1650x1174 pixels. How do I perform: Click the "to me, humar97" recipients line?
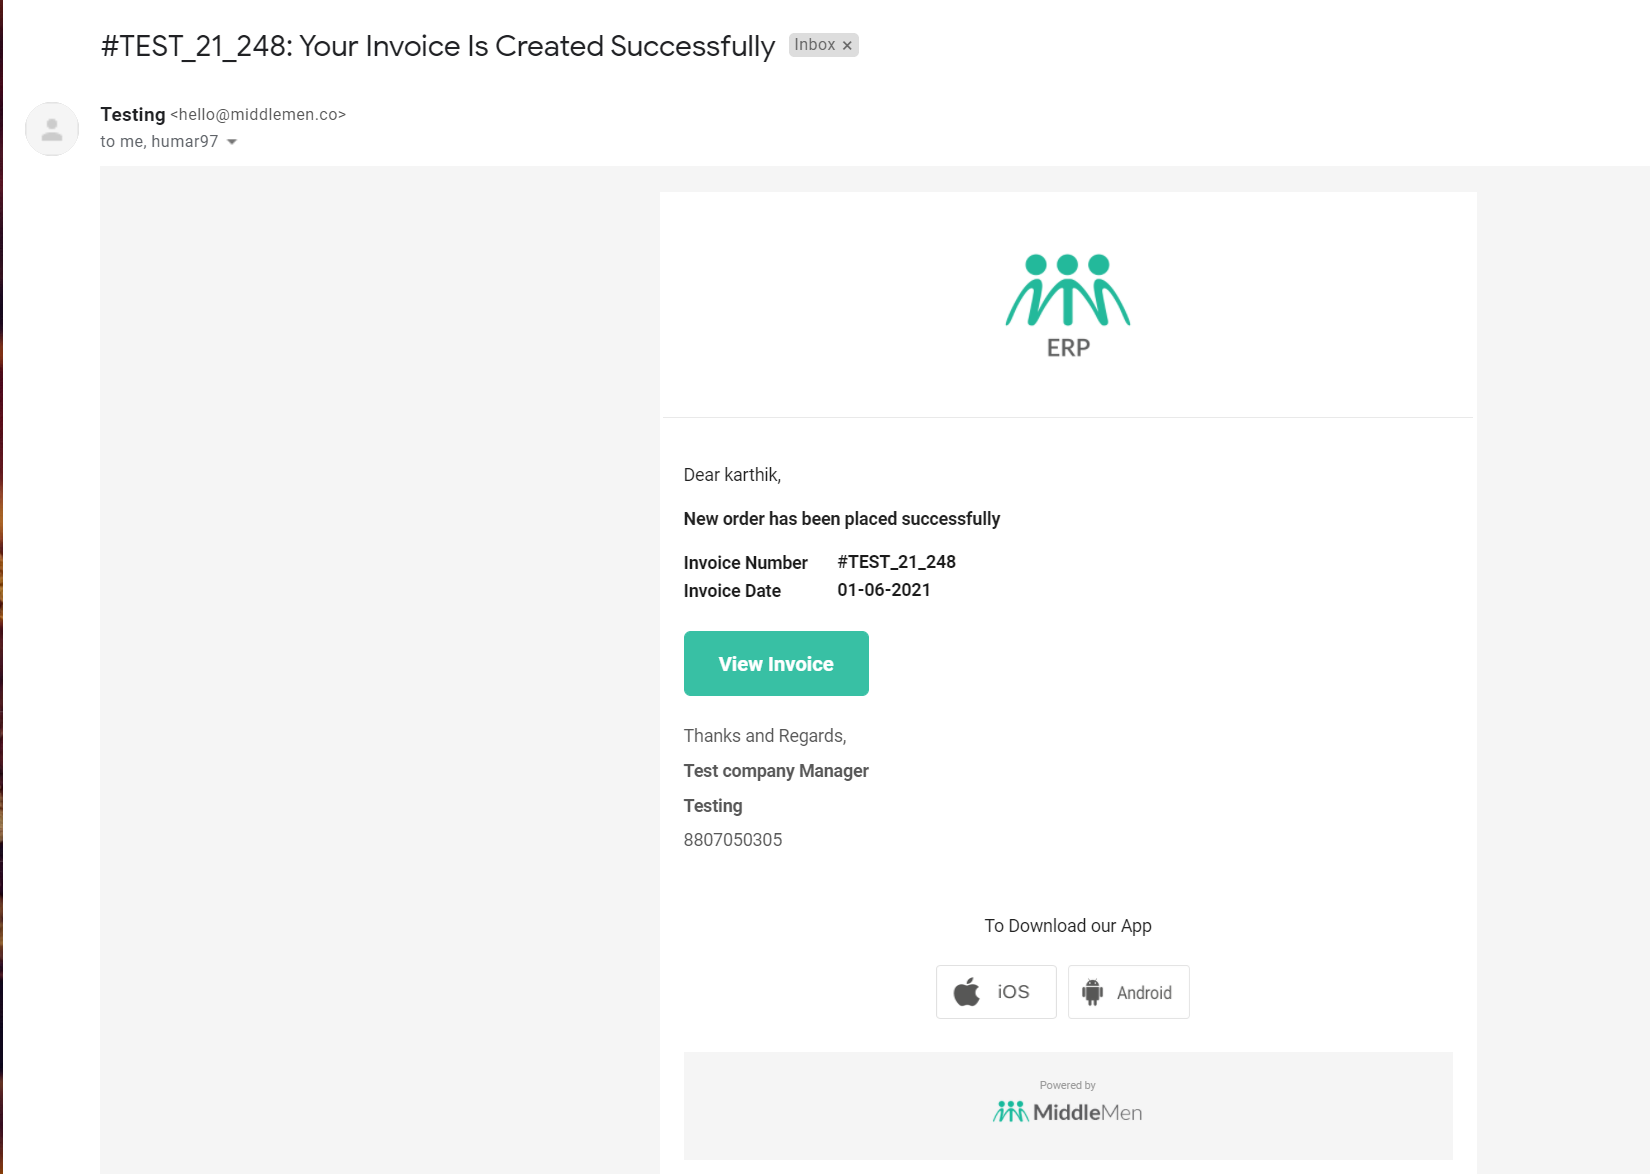[x=159, y=142]
